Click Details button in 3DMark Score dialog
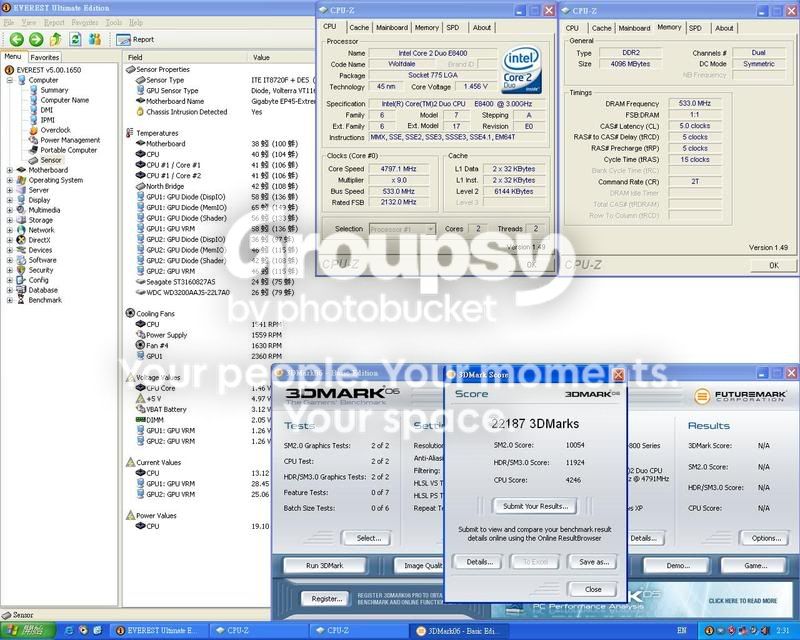This screenshot has height=640, width=800. click(x=480, y=562)
